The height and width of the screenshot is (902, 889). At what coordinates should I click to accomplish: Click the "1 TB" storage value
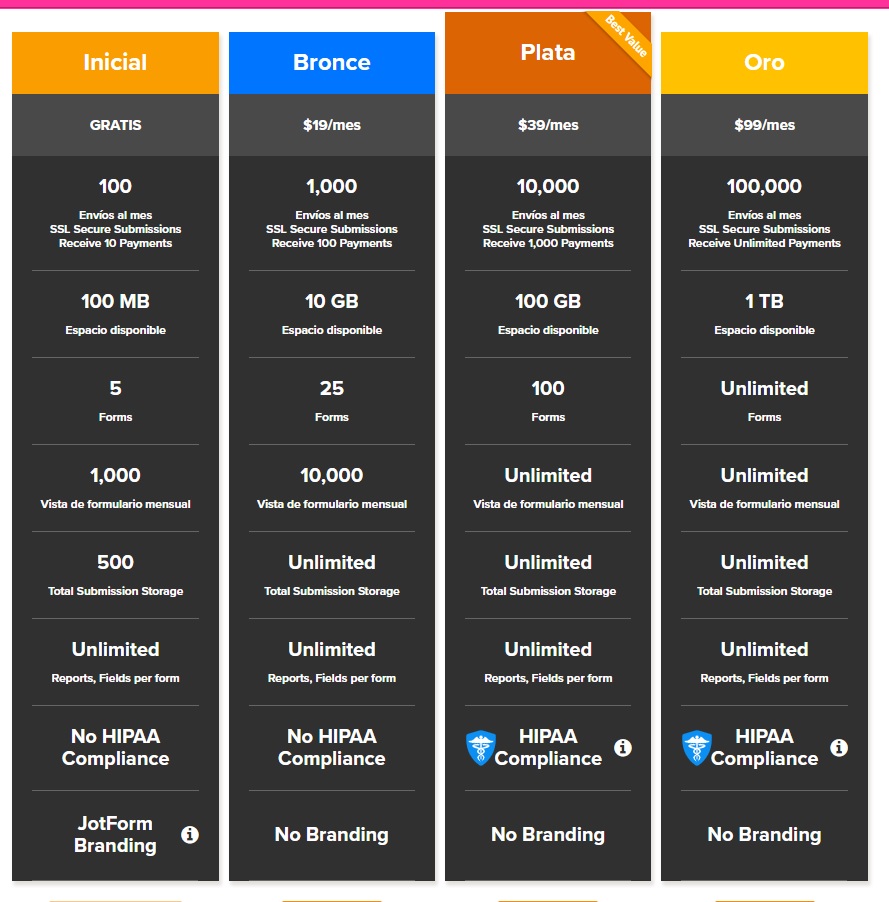pos(764,301)
